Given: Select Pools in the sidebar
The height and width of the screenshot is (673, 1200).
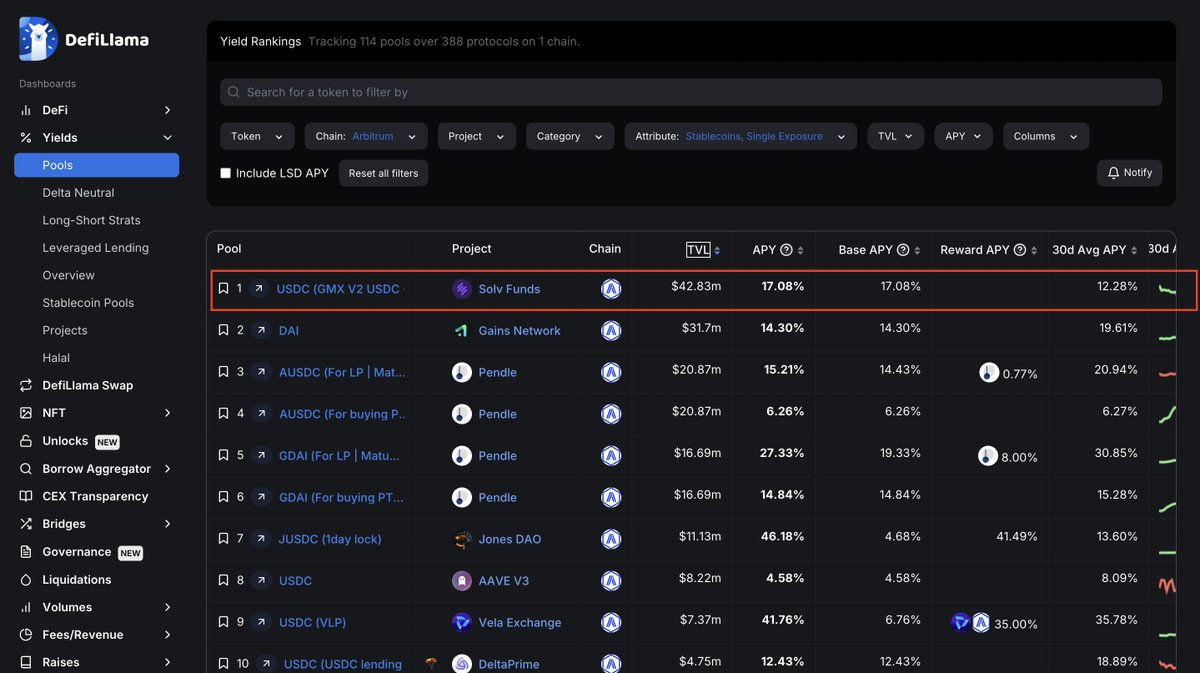Looking at the screenshot, I should tap(96, 165).
